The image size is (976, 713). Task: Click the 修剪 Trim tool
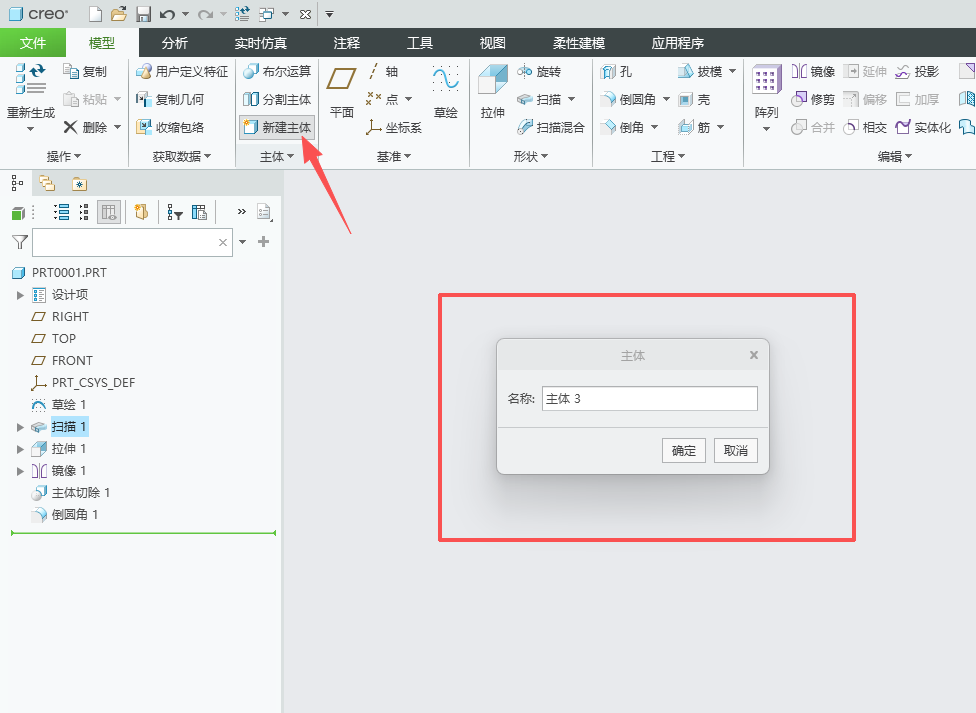(813, 99)
